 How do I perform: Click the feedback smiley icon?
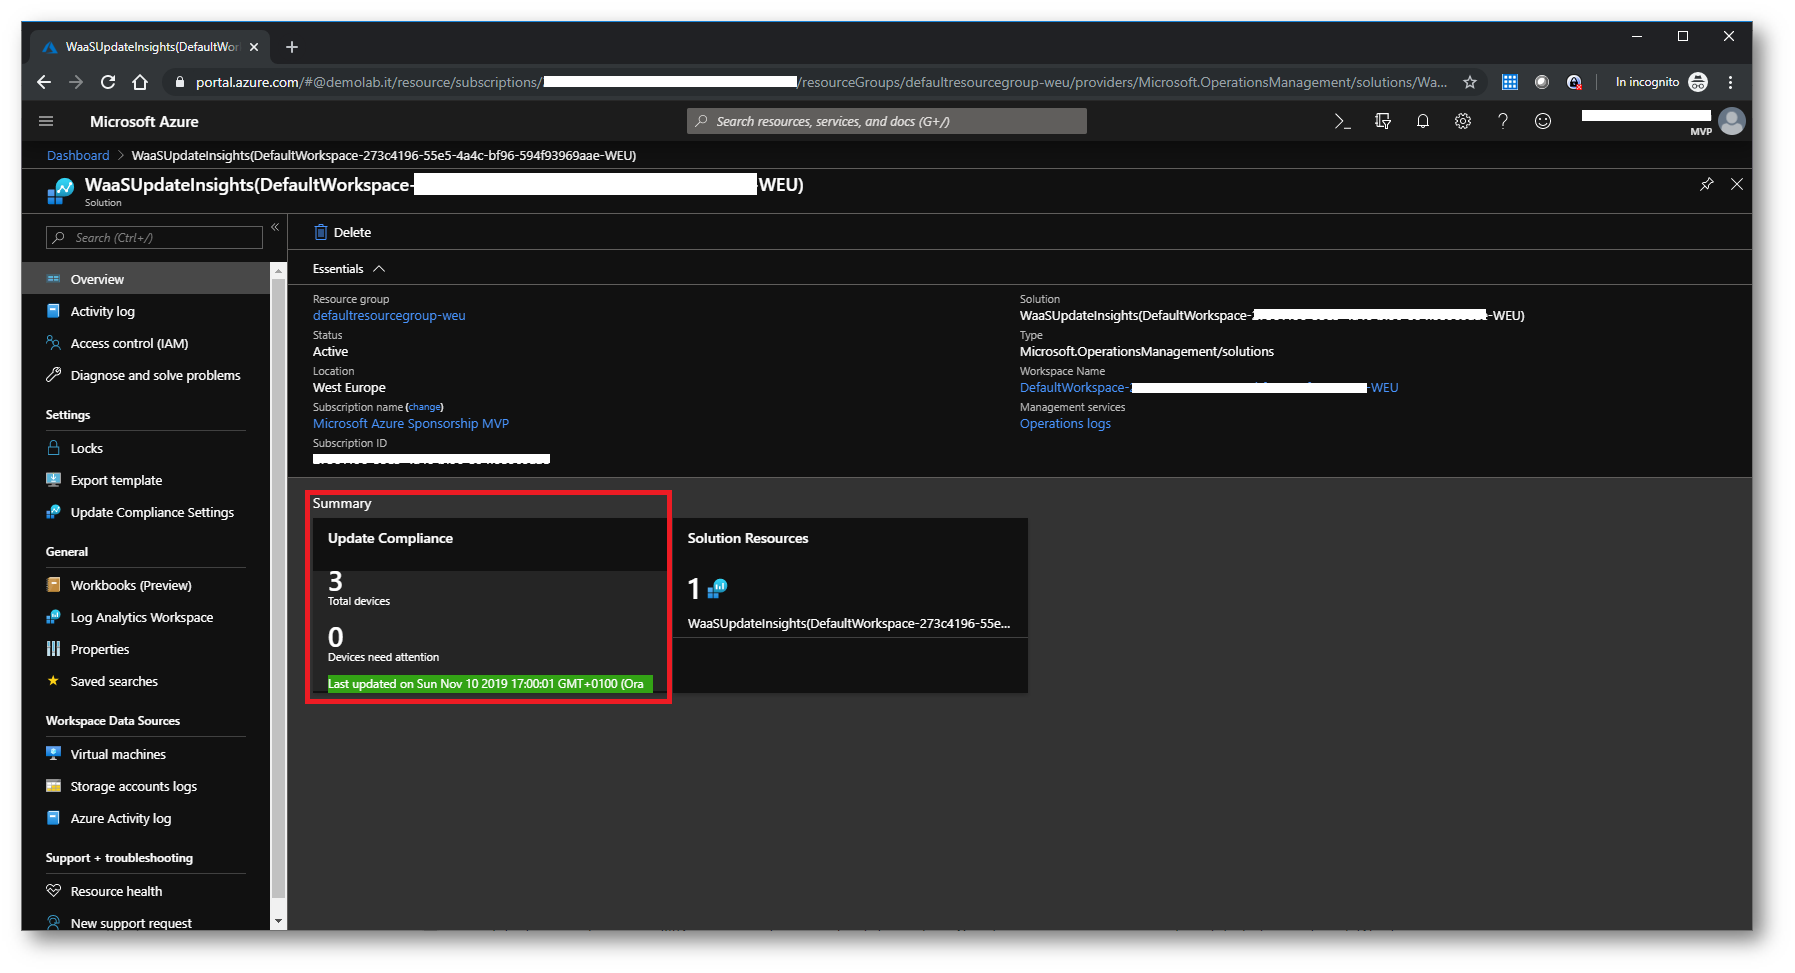[1543, 121]
